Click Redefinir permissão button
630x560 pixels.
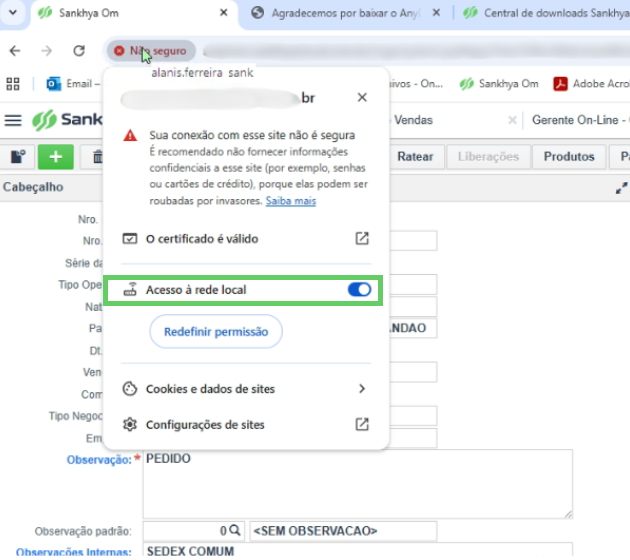(x=216, y=332)
